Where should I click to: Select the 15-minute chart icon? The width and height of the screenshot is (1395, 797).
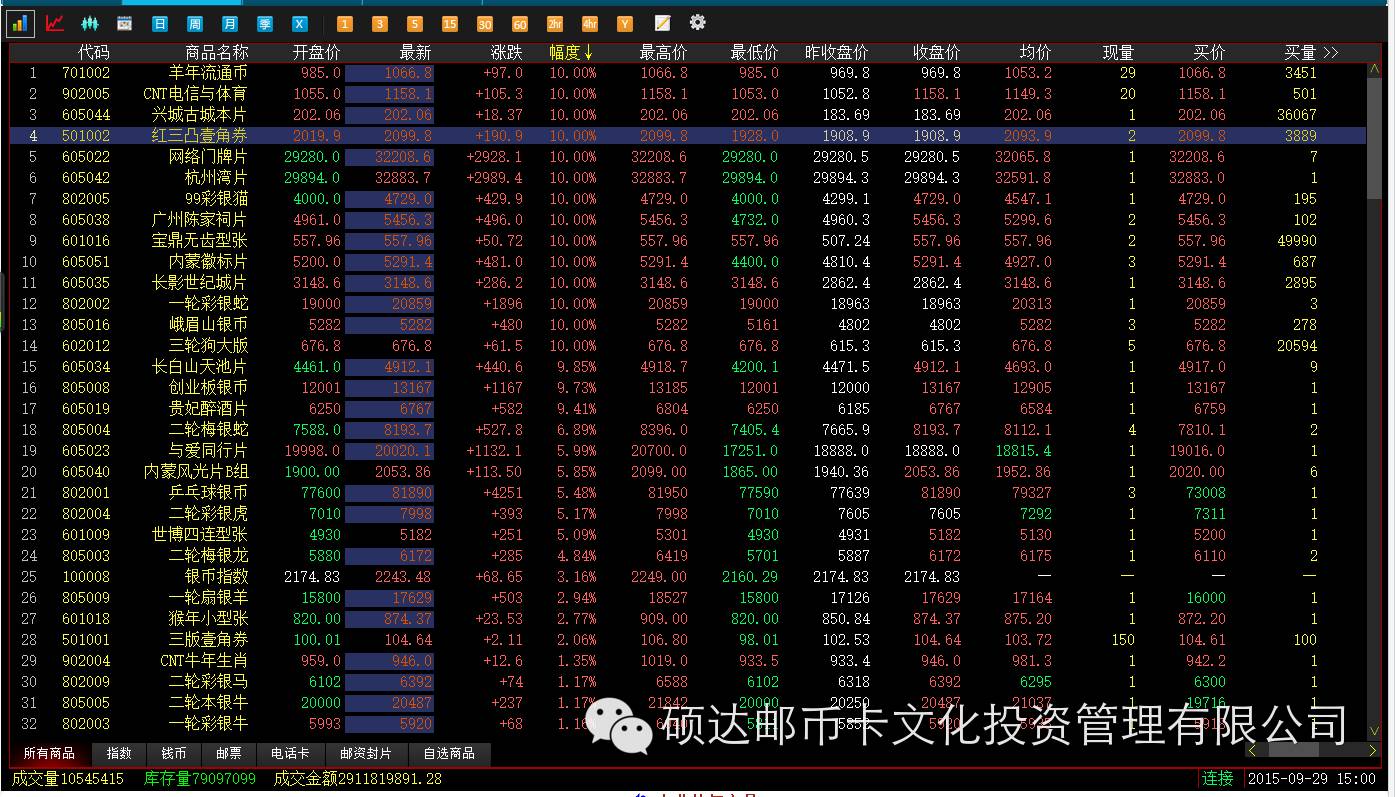(x=450, y=23)
